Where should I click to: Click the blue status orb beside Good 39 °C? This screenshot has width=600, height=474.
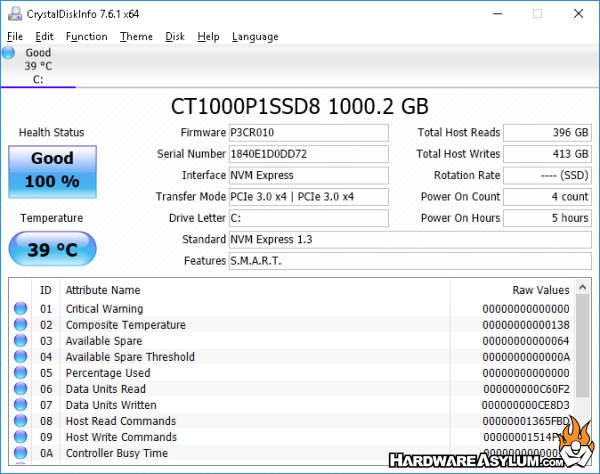pyautogui.click(x=8, y=53)
